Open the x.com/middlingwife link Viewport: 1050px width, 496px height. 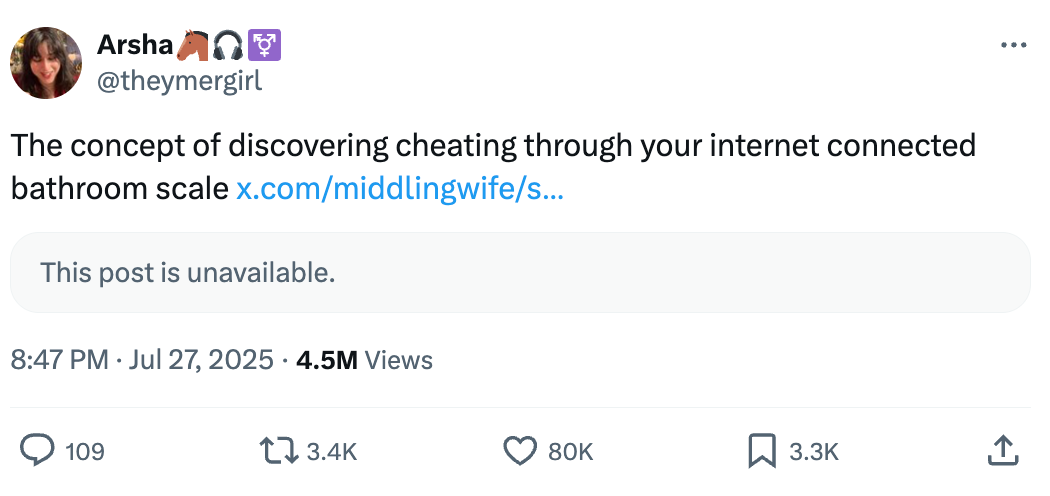coord(400,189)
